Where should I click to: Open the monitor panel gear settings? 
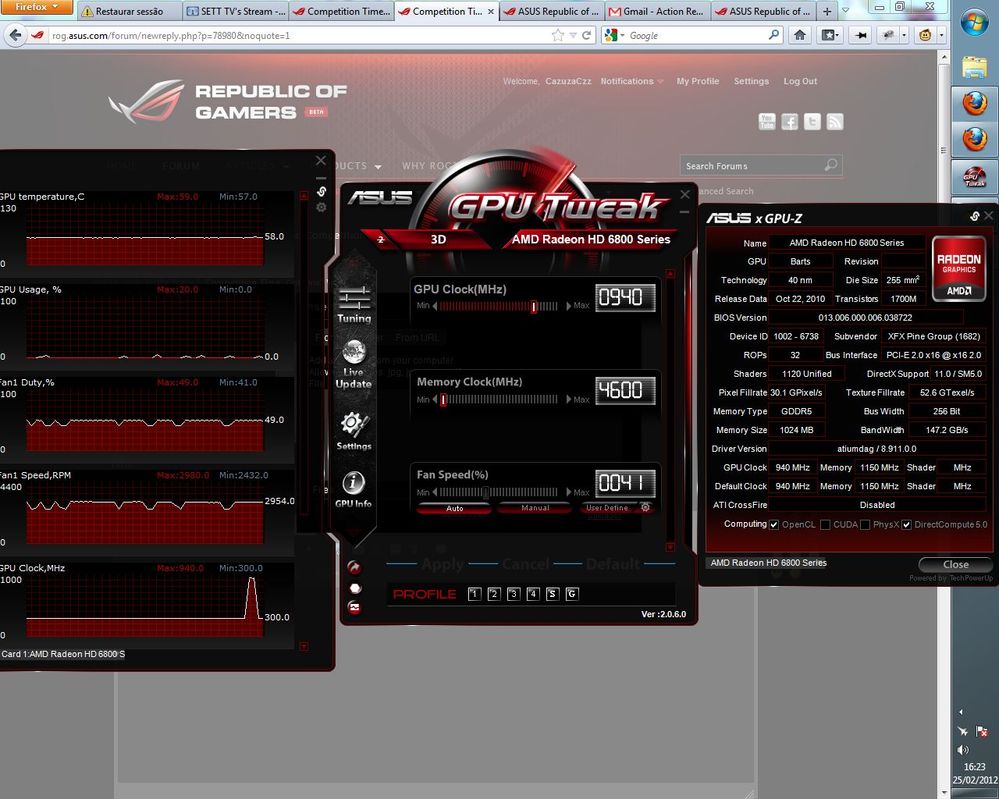click(x=321, y=208)
